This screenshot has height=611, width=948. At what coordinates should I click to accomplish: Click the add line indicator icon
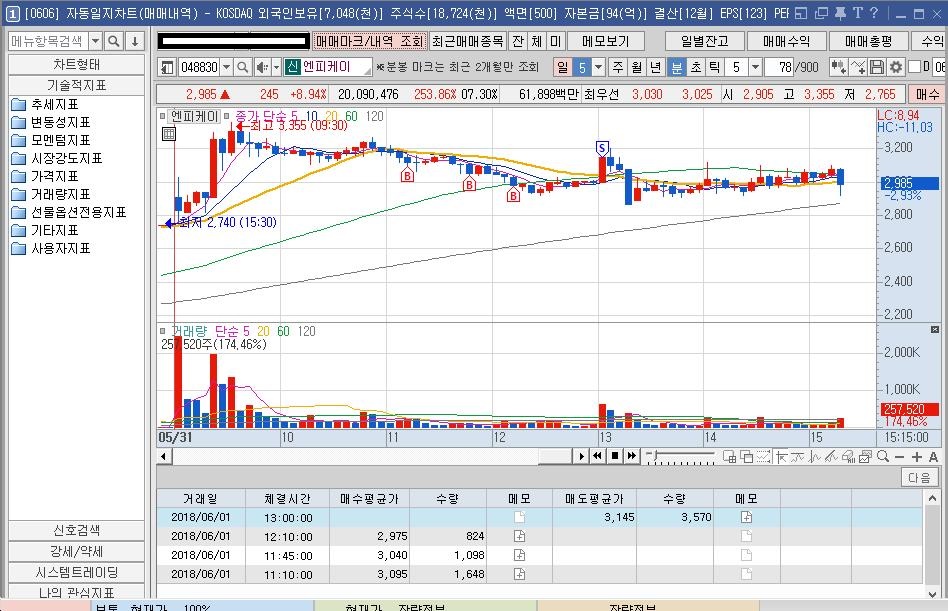pos(858,67)
